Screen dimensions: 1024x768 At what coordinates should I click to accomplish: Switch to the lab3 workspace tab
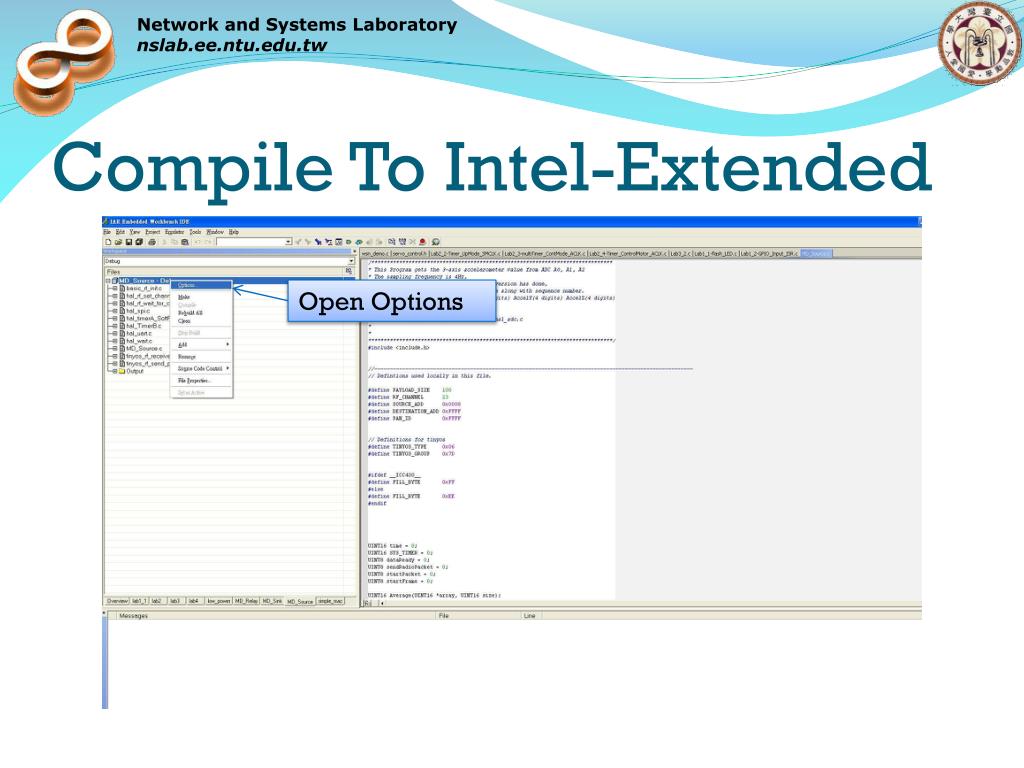175,601
